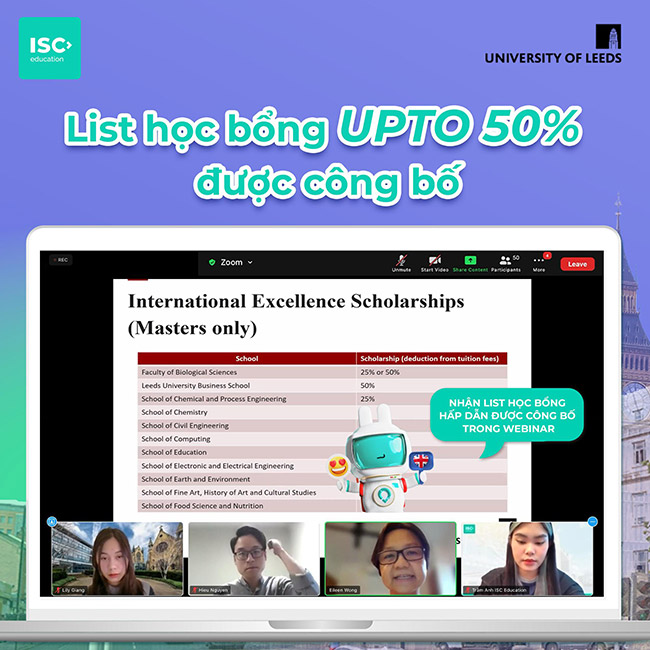Click the ISC education logo
The height and width of the screenshot is (650, 650).
point(50,48)
